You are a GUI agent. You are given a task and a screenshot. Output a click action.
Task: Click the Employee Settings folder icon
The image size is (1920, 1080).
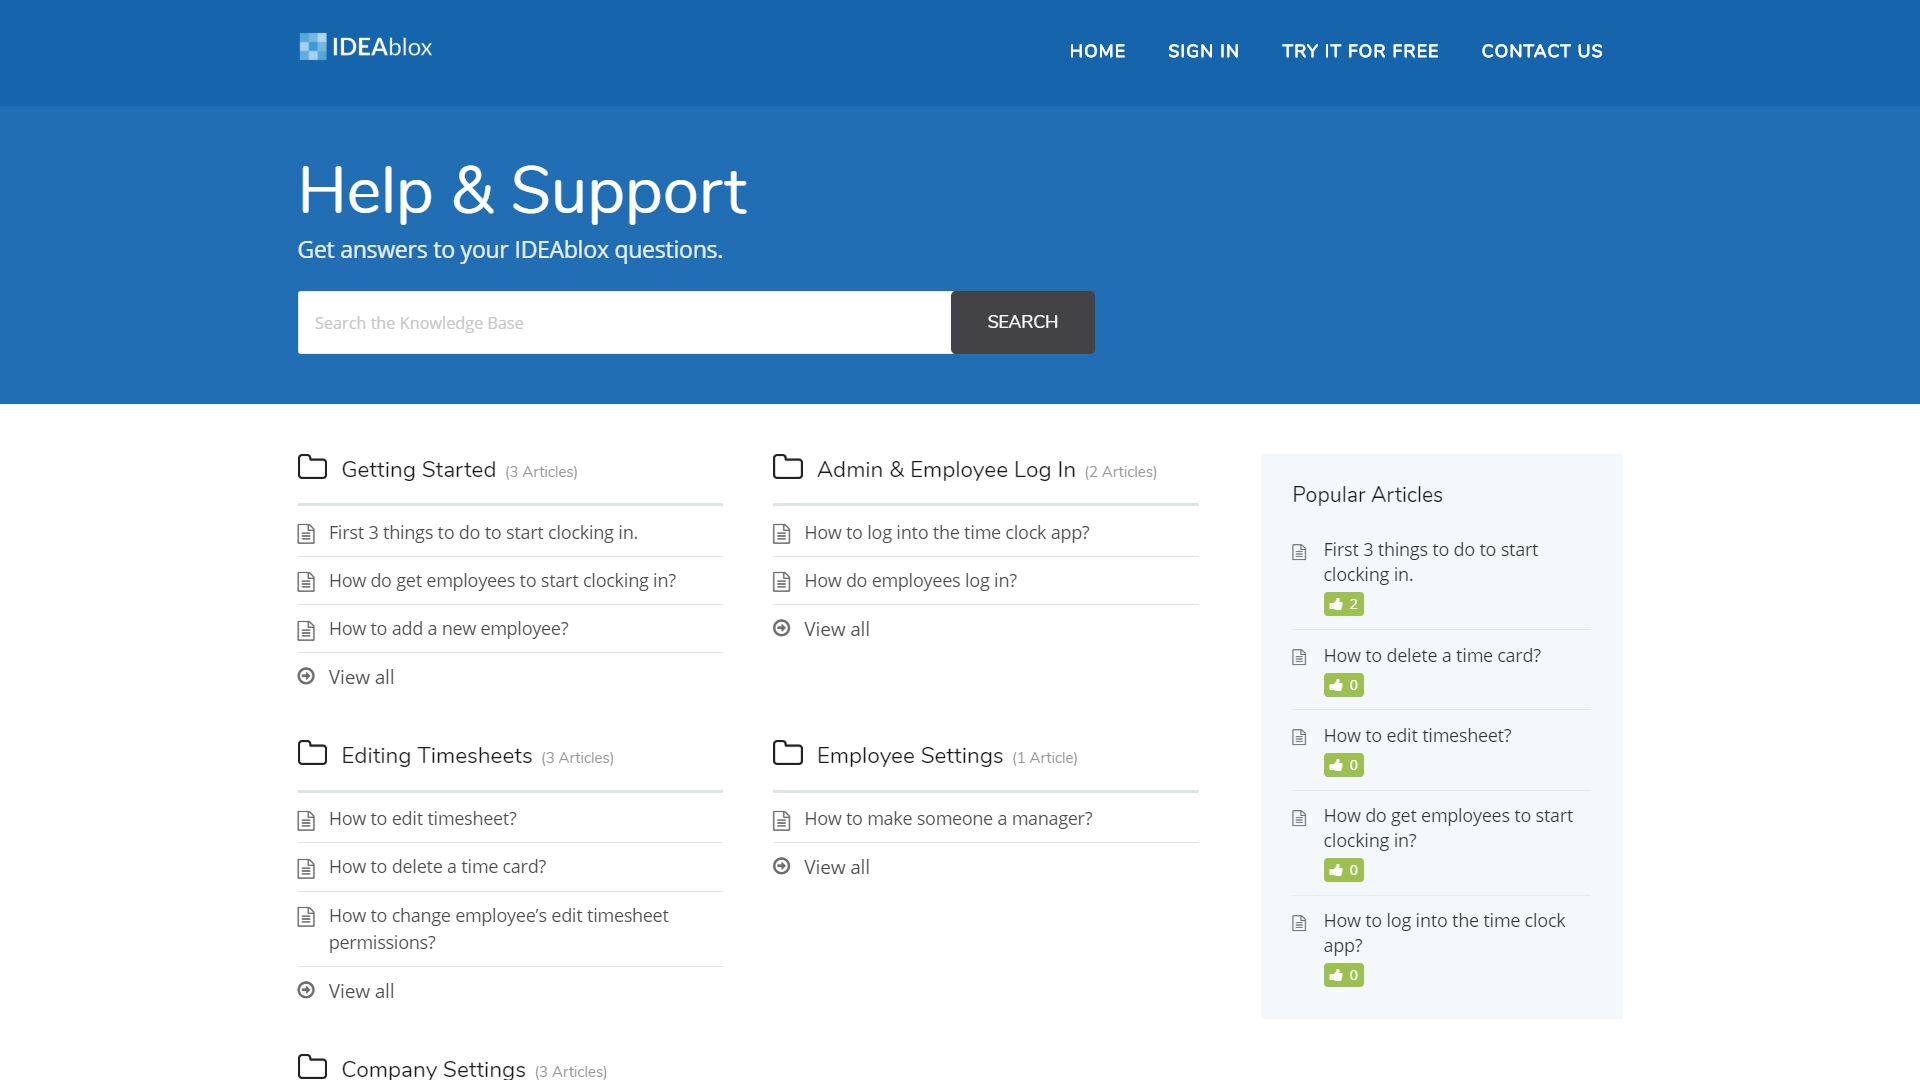pyautogui.click(x=788, y=753)
